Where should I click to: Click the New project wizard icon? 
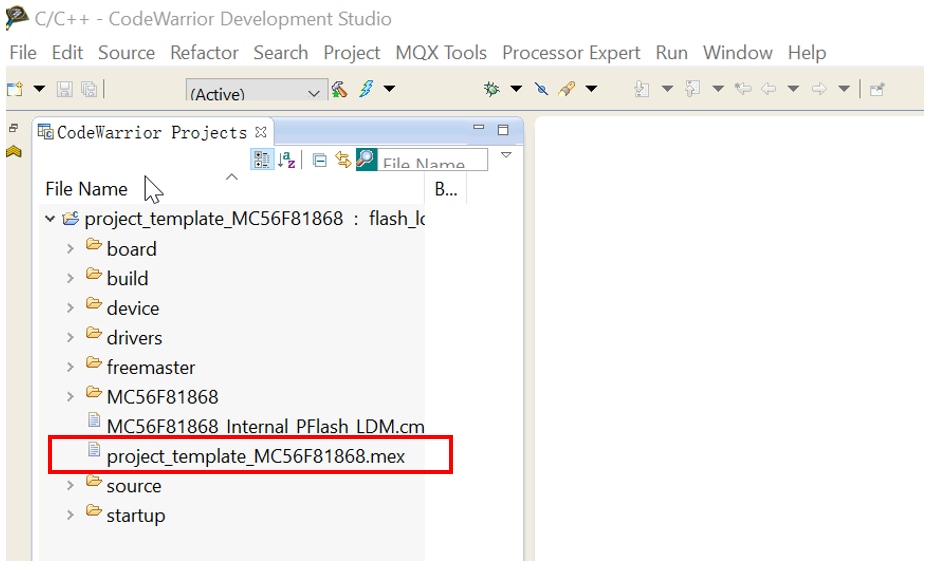coord(16,89)
